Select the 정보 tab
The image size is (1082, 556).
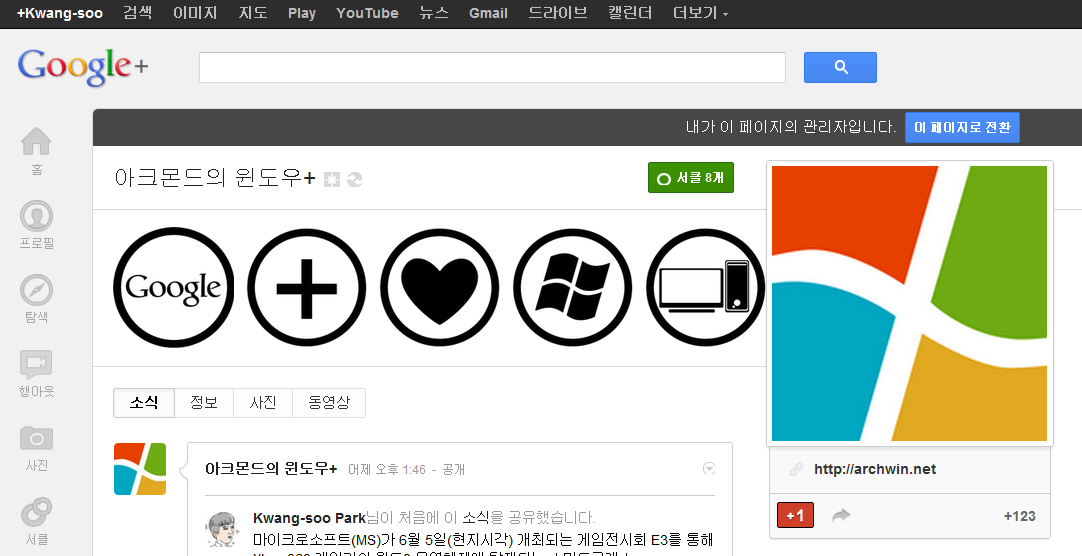204,403
